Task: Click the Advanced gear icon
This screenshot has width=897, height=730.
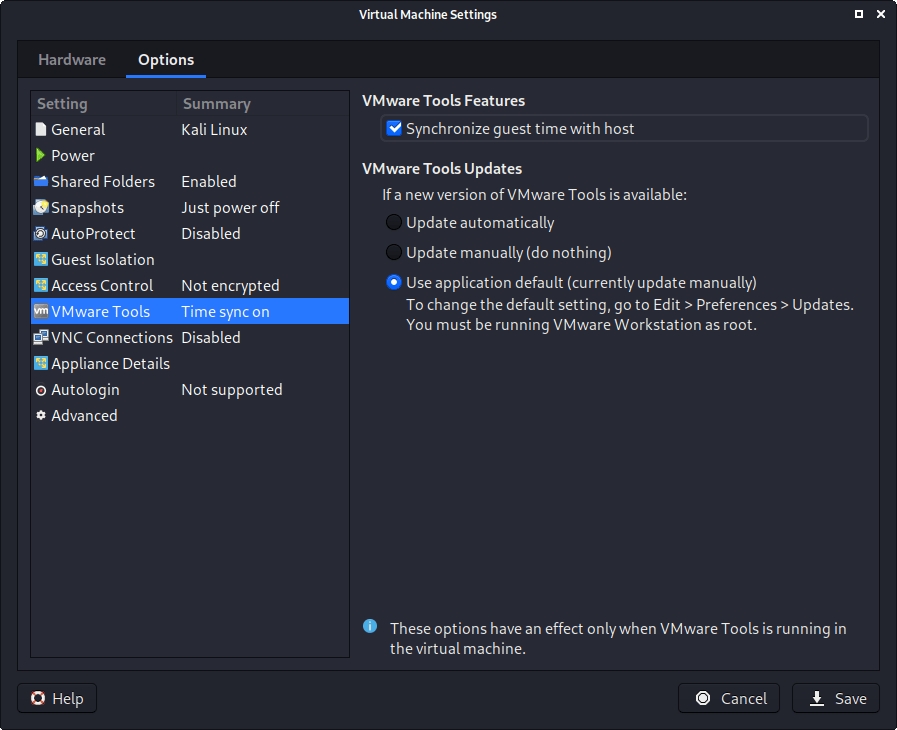Action: [41, 416]
